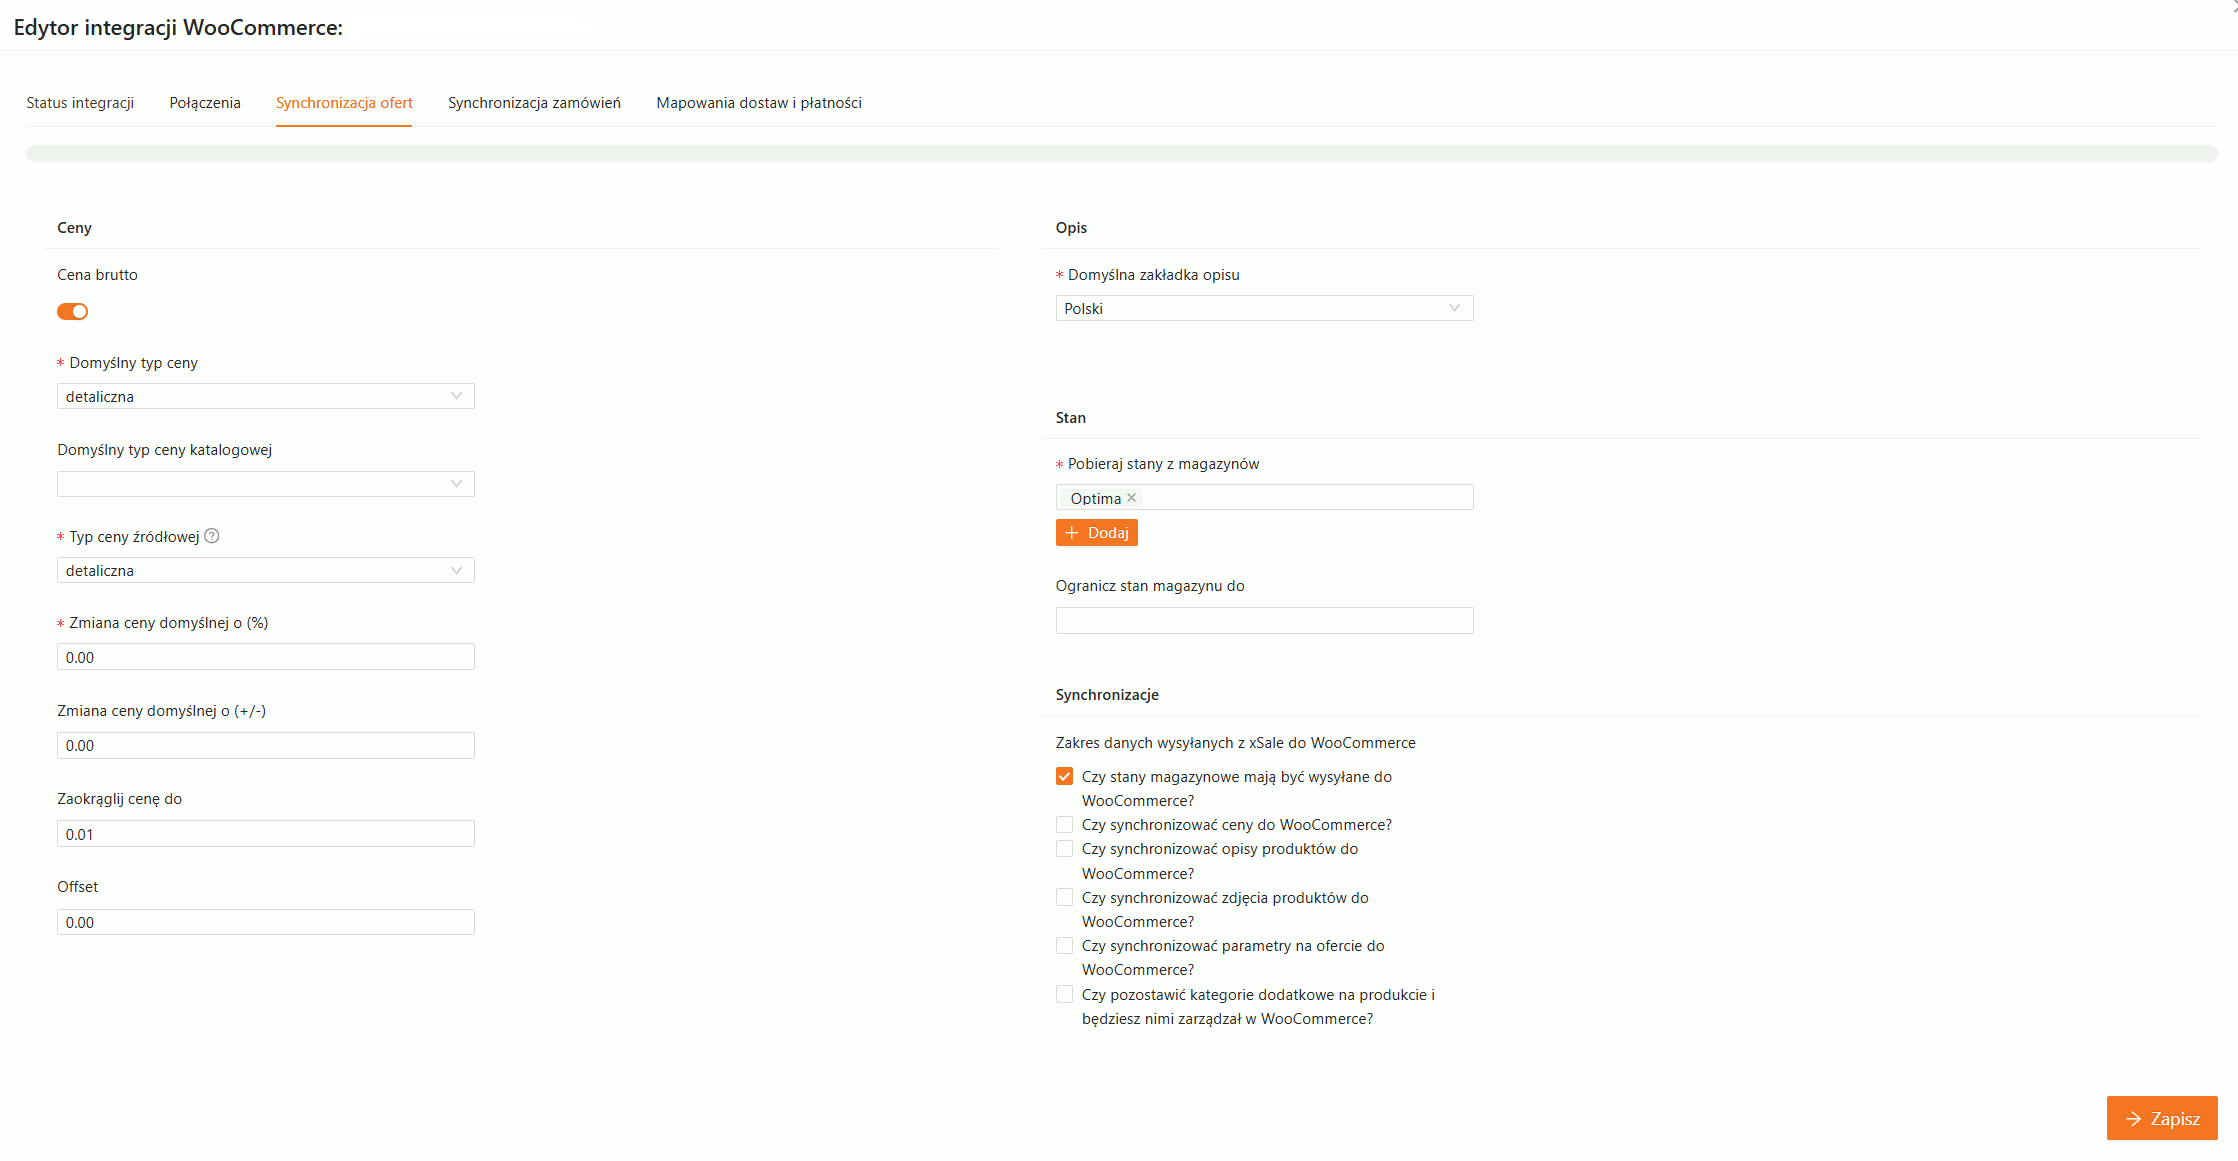
Task: Remove the Optima warehouse tag
Action: tap(1132, 498)
